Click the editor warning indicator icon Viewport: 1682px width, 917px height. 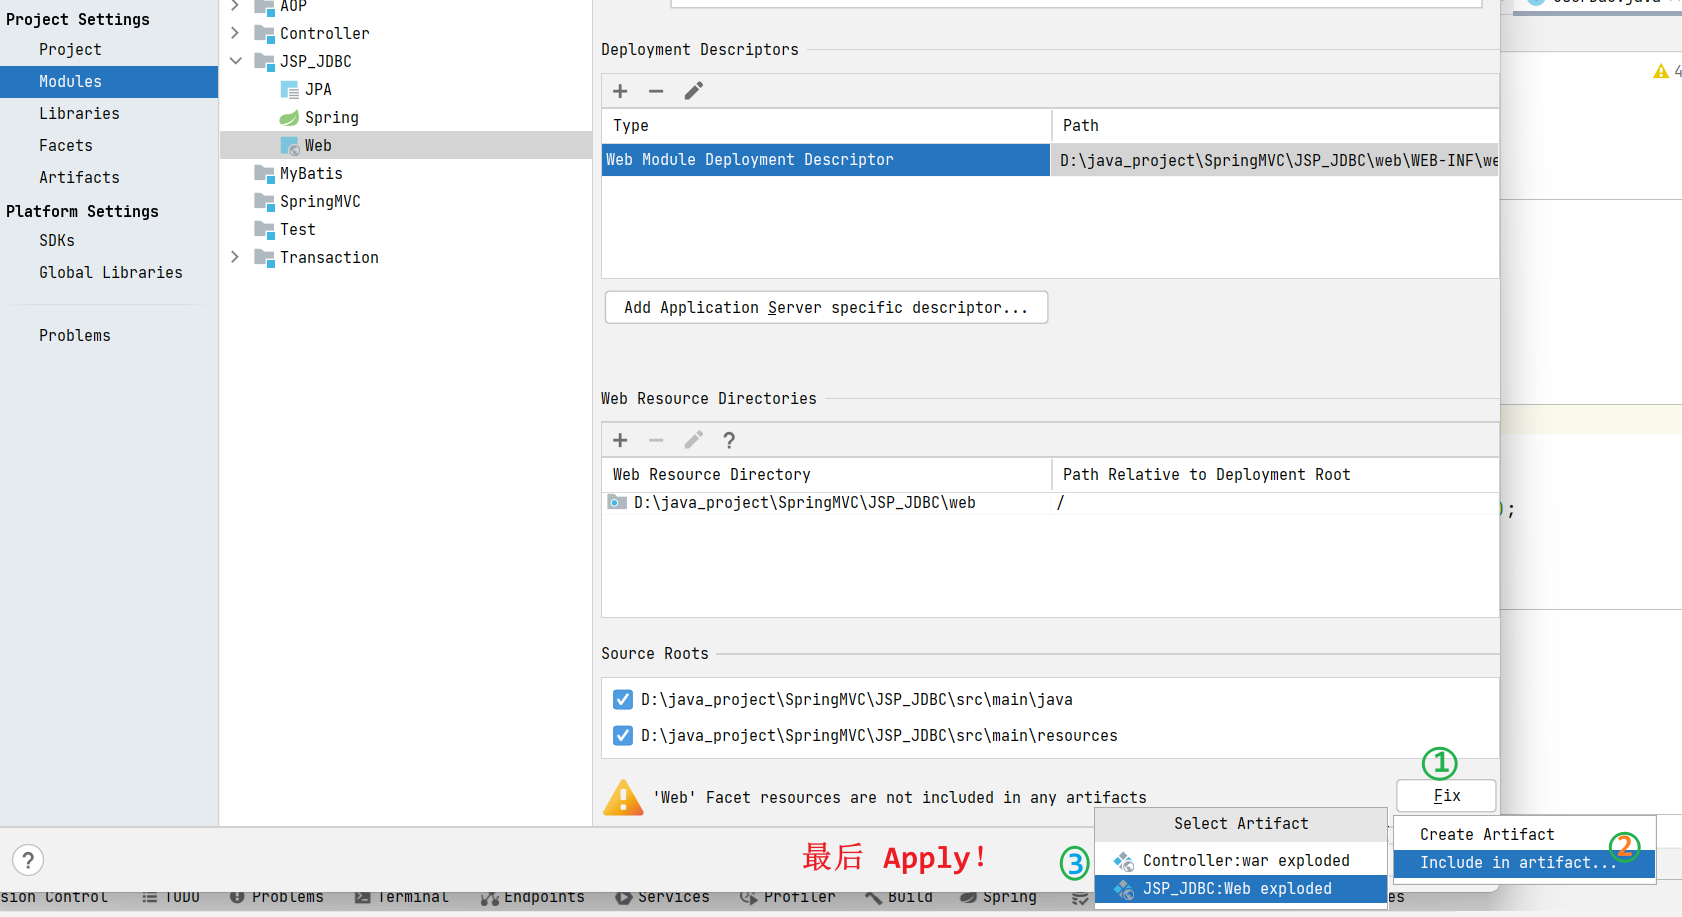(x=1661, y=71)
